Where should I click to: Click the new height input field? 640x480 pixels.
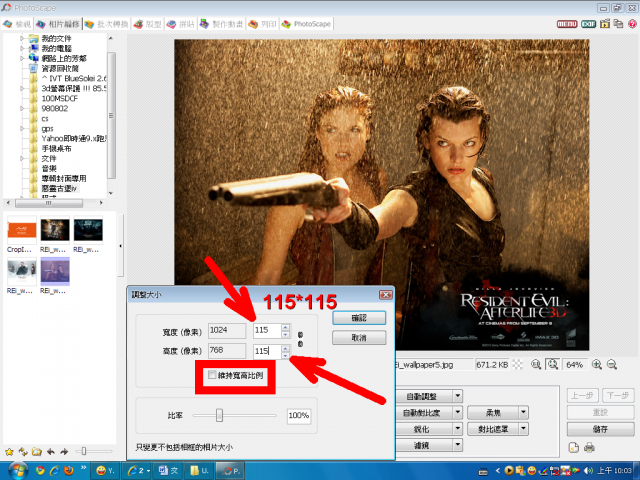pyautogui.click(x=267, y=351)
